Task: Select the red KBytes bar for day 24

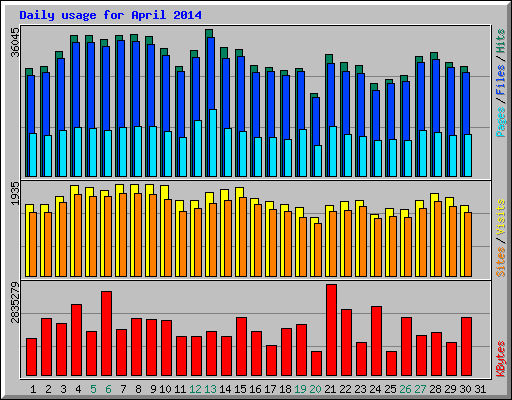Action: [x=376, y=341]
